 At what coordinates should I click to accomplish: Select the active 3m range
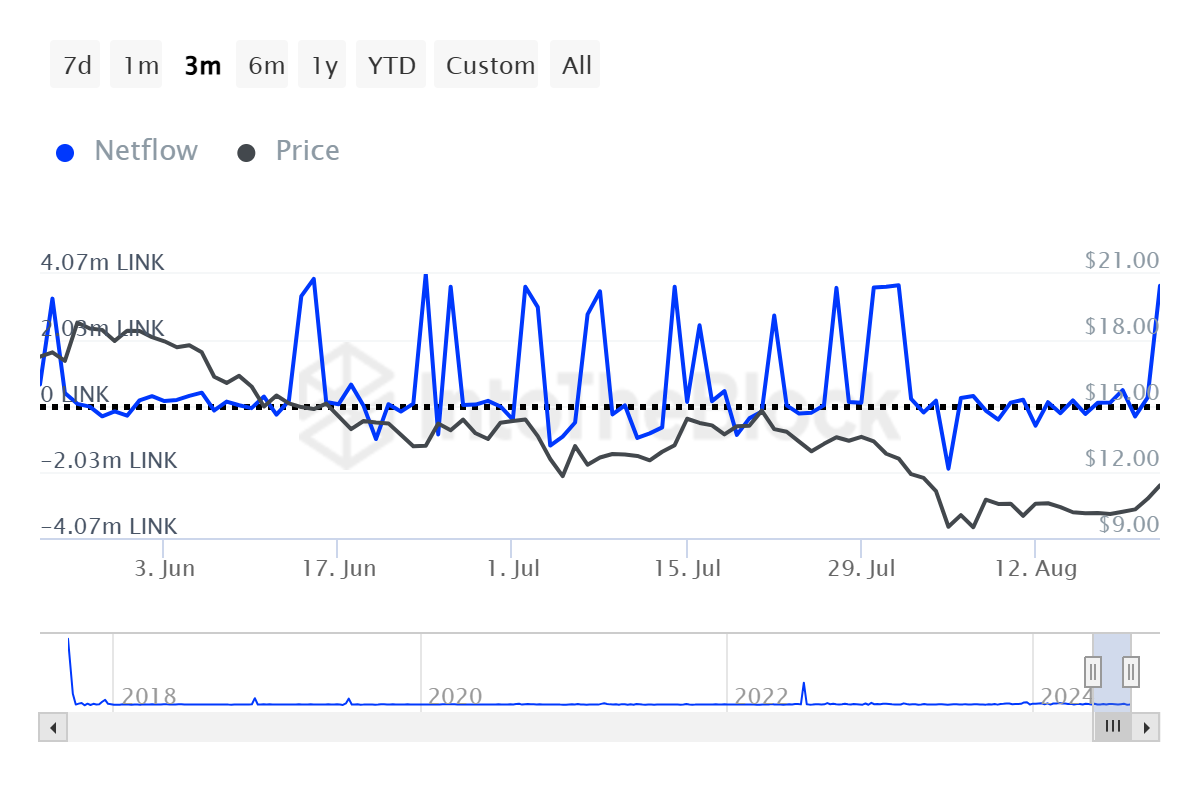point(202,66)
